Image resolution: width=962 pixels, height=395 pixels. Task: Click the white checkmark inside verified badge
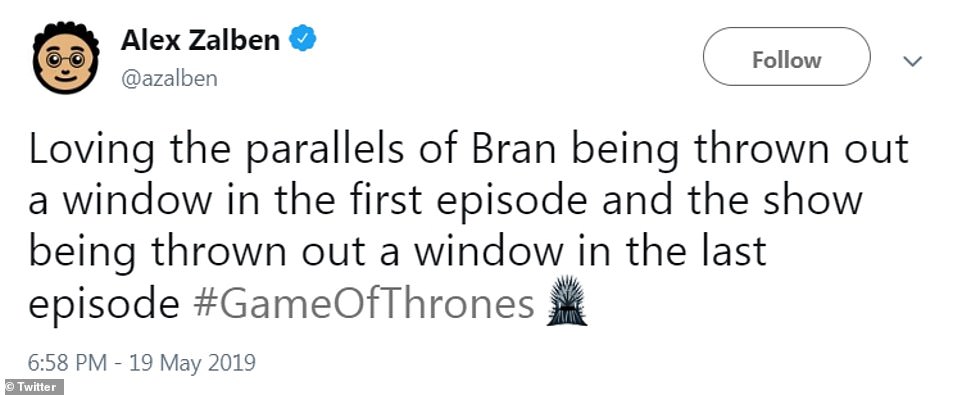[302, 40]
